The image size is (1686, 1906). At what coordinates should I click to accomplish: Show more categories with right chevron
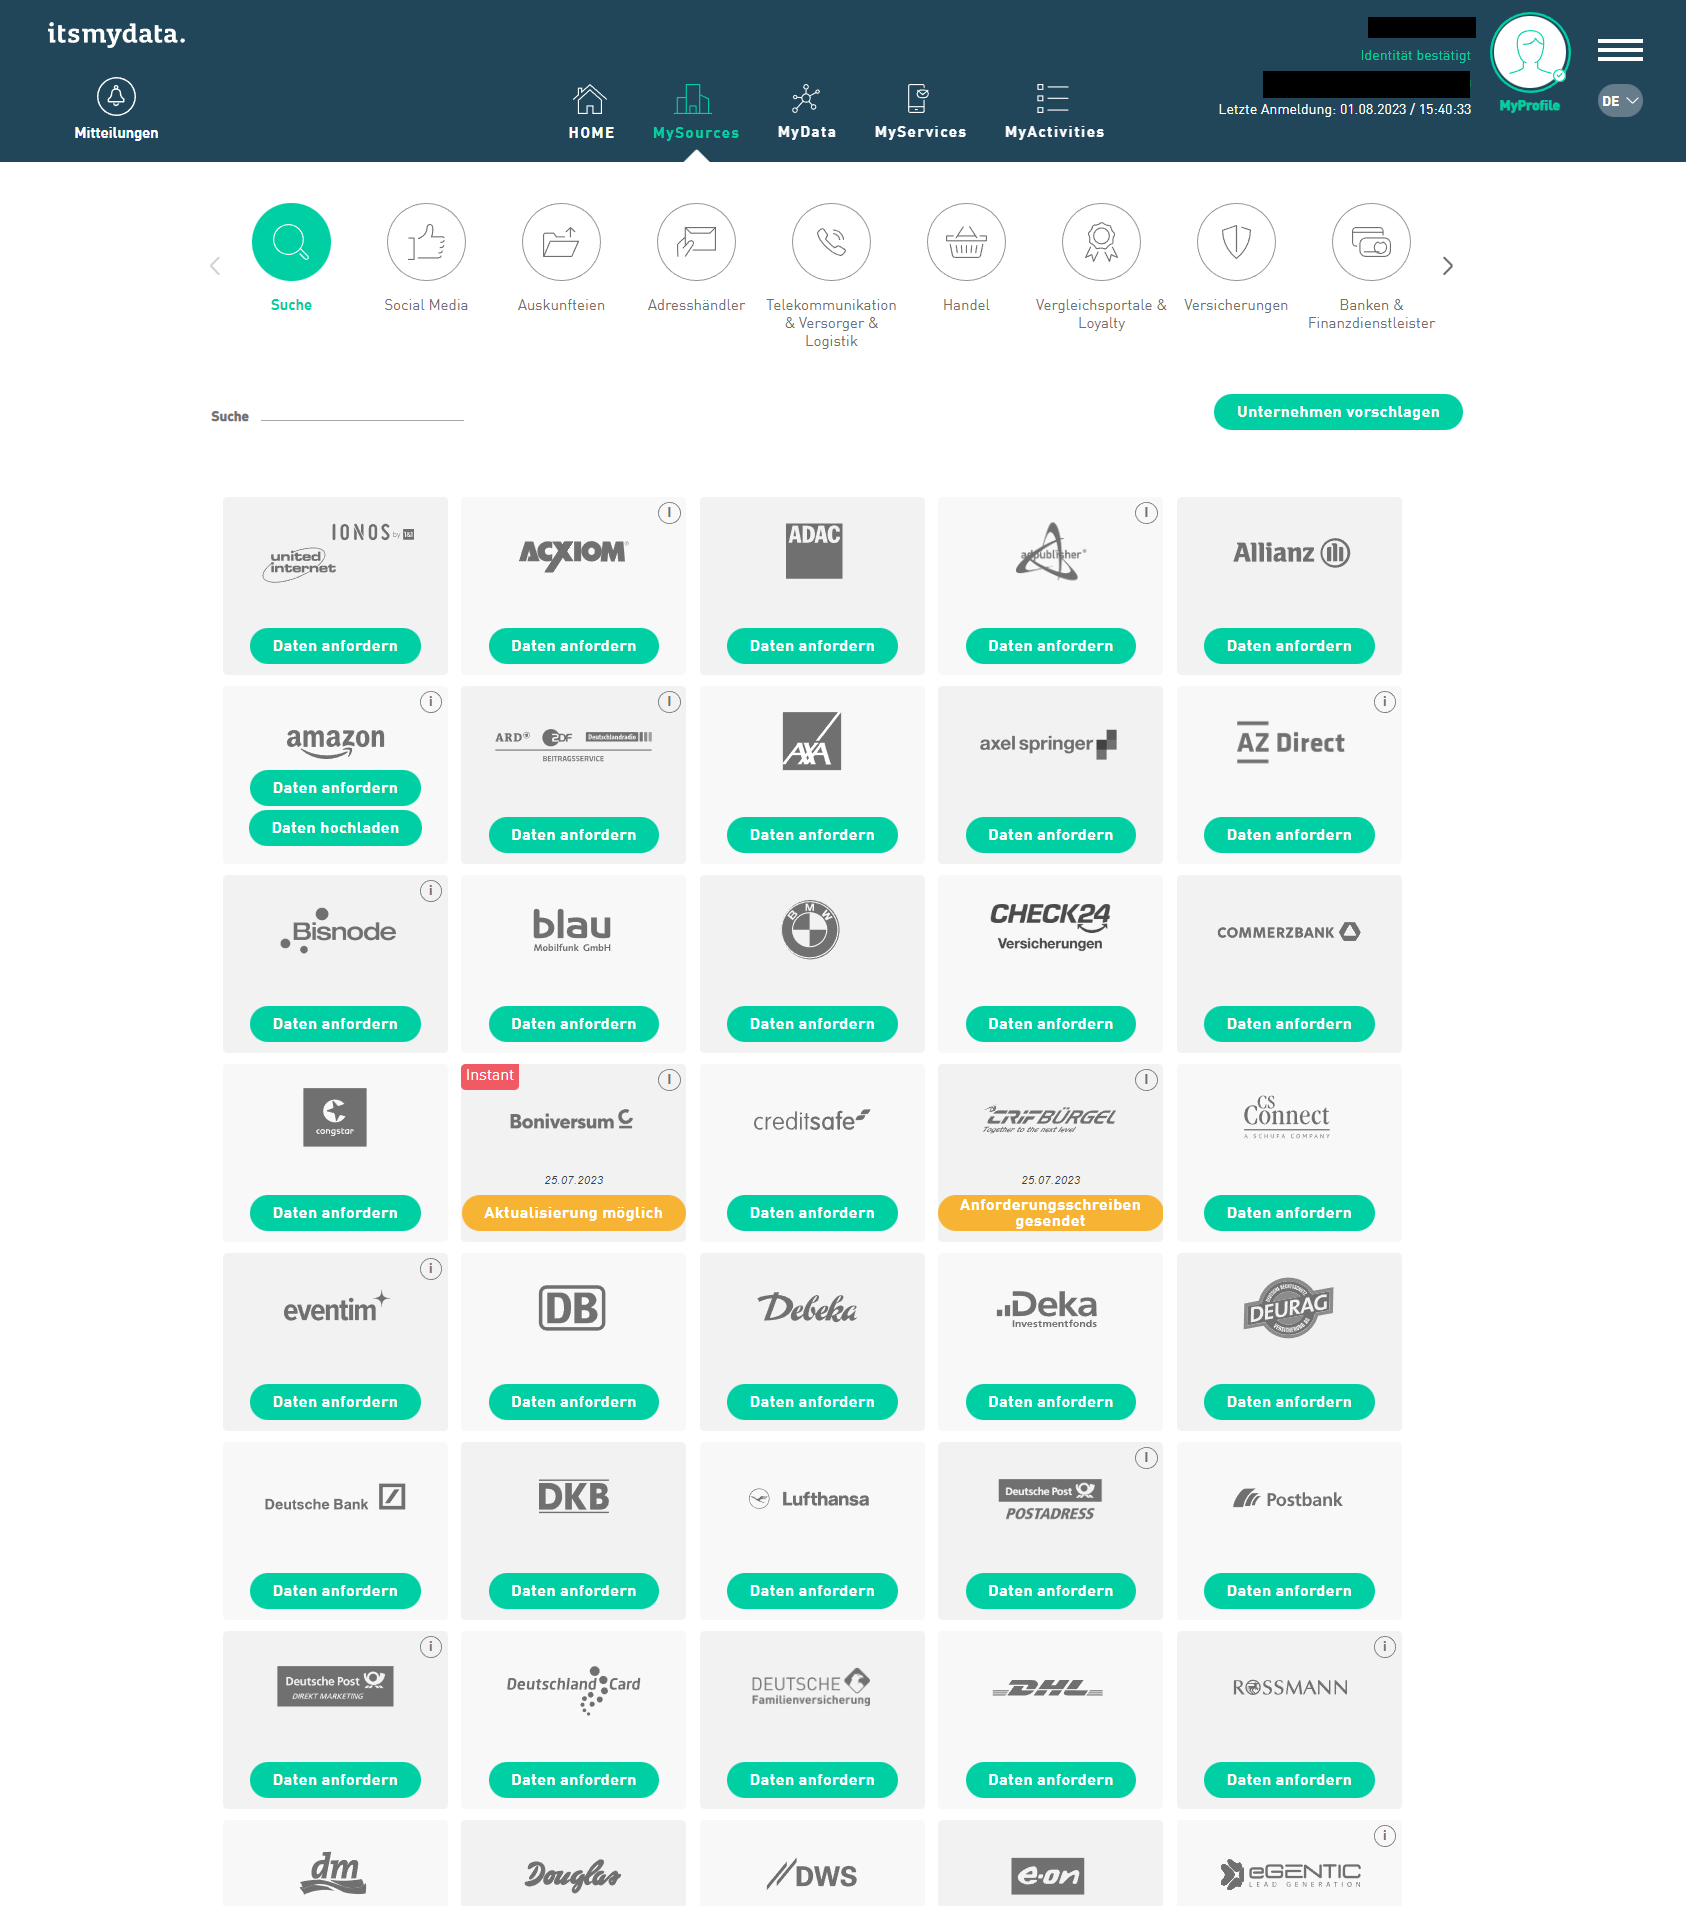pos(1447,266)
